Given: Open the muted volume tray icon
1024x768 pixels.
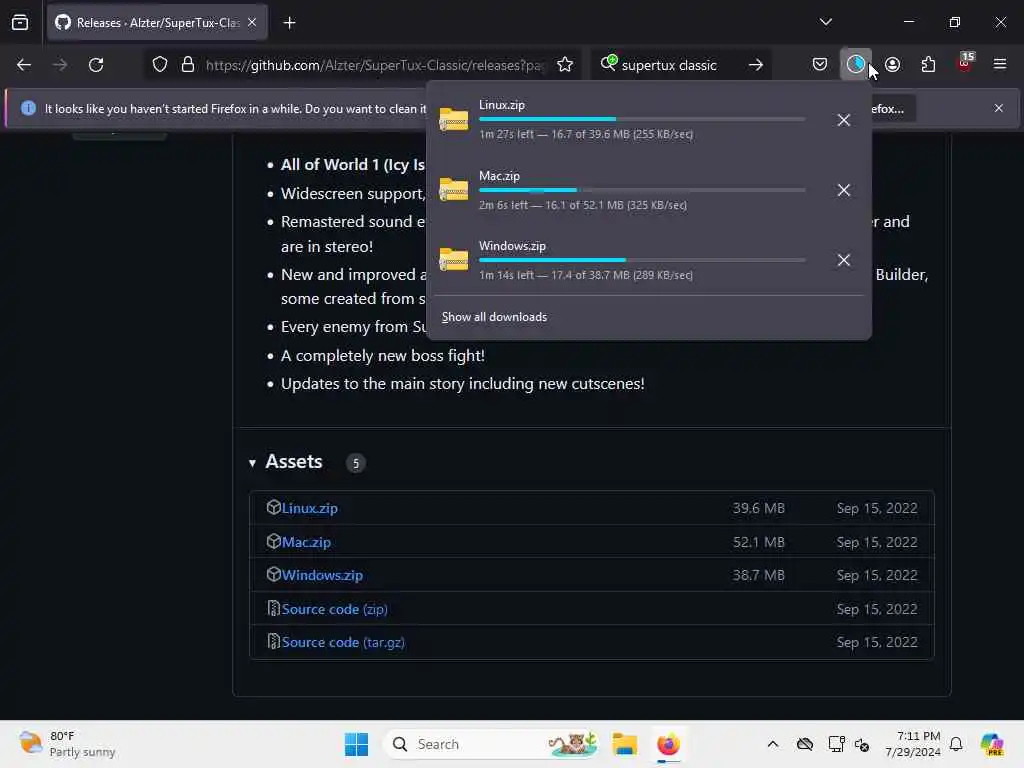Looking at the screenshot, I should [x=862, y=744].
